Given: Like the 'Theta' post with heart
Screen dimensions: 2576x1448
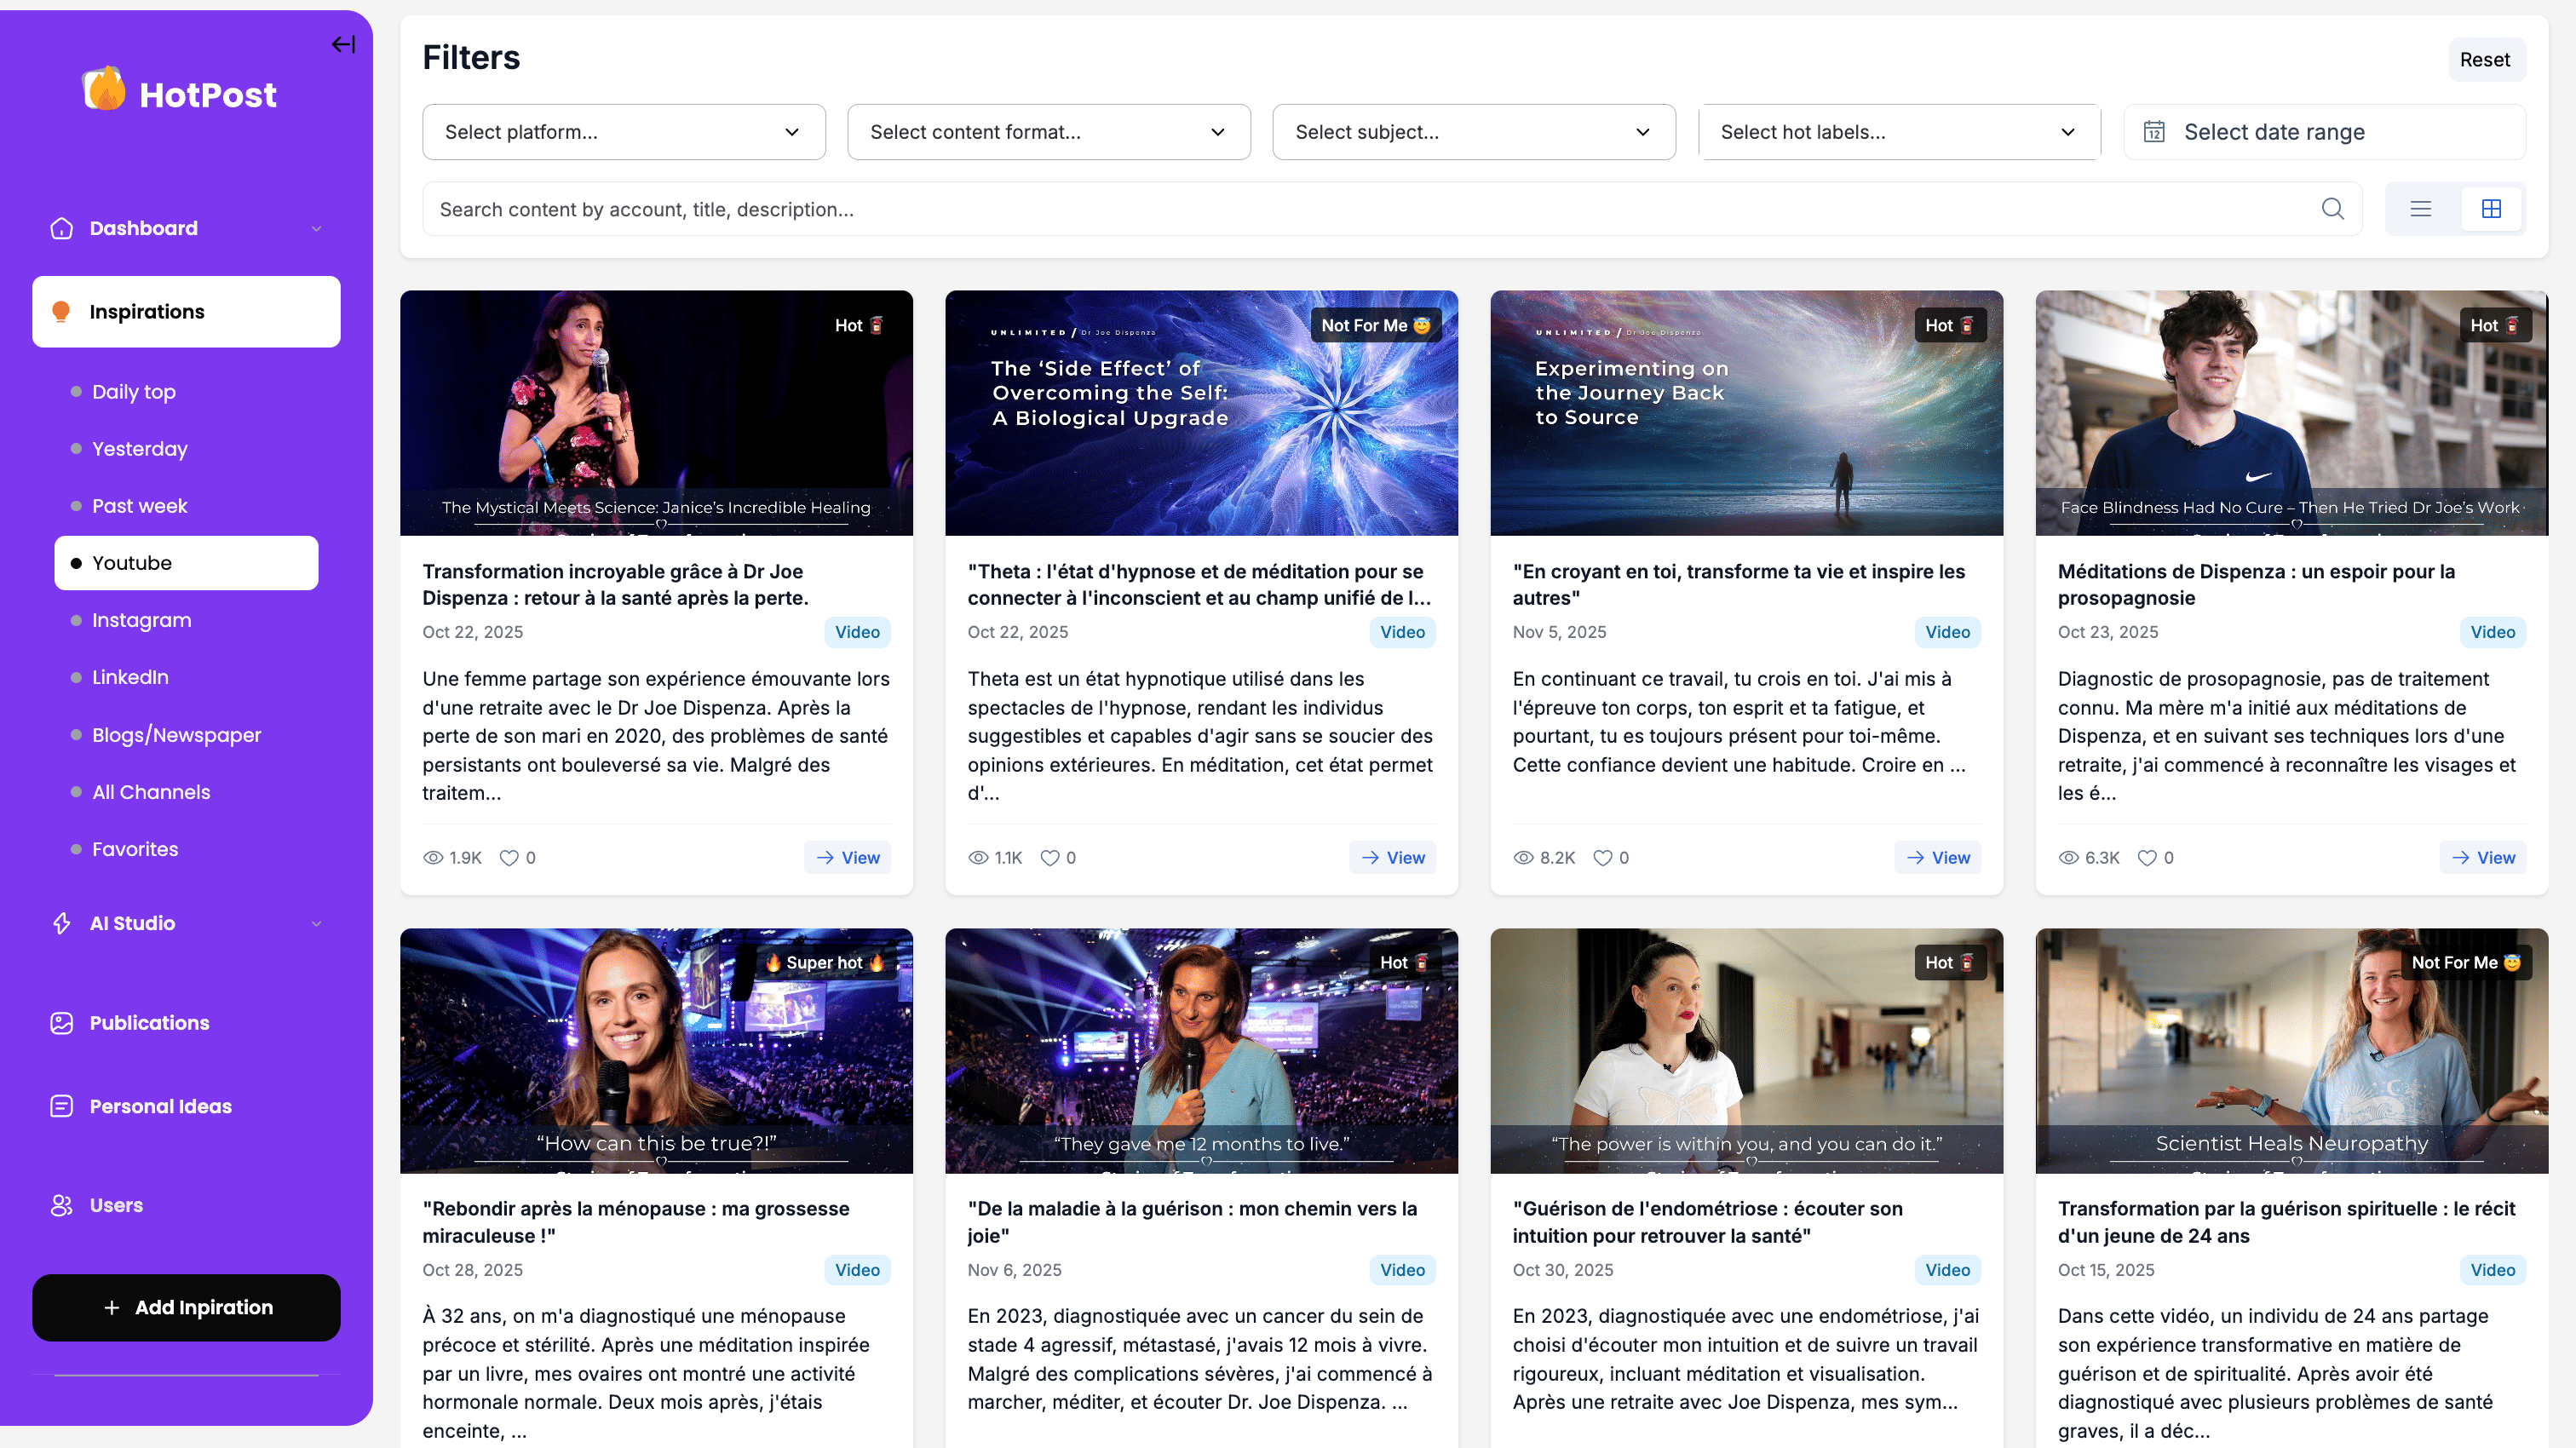Looking at the screenshot, I should [x=1049, y=858].
